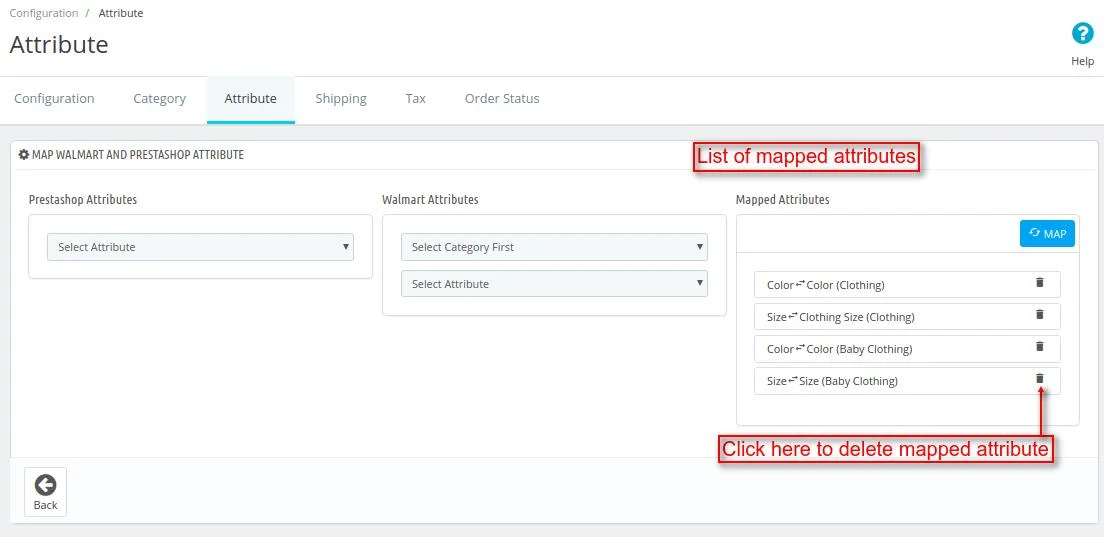
Task: Select the Tax tab
Action: coord(415,99)
